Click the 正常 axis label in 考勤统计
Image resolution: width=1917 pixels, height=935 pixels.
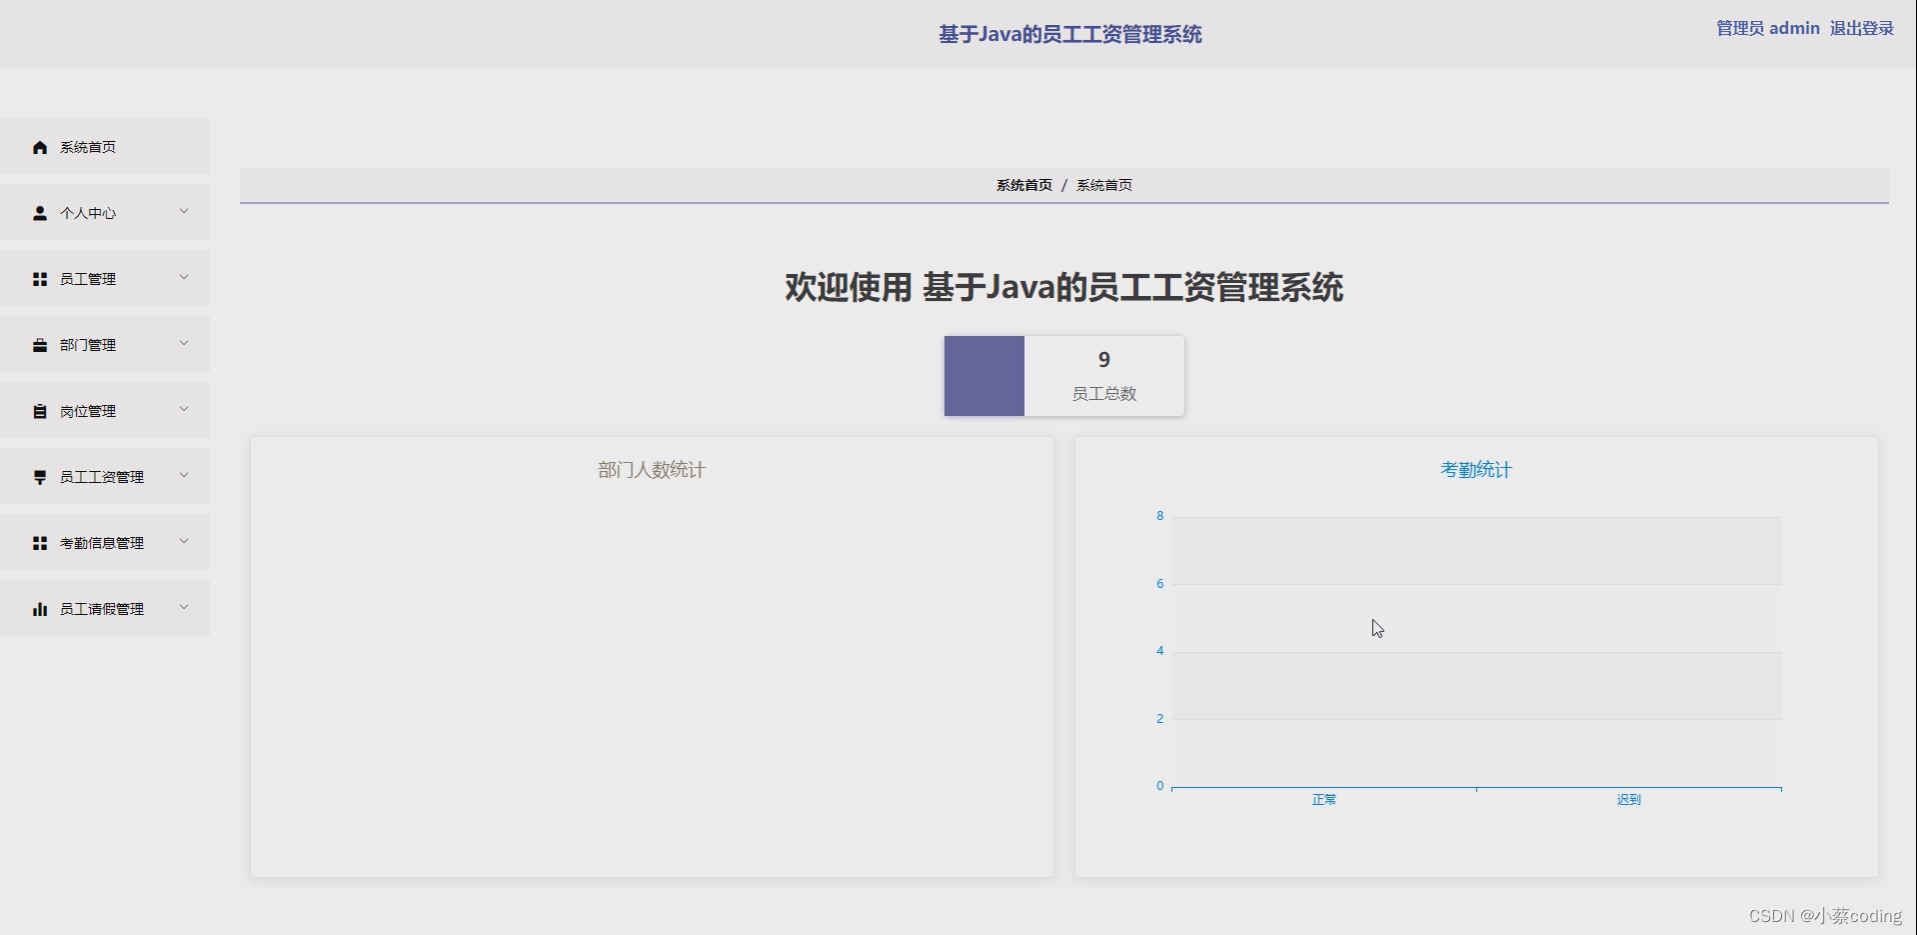pos(1324,800)
